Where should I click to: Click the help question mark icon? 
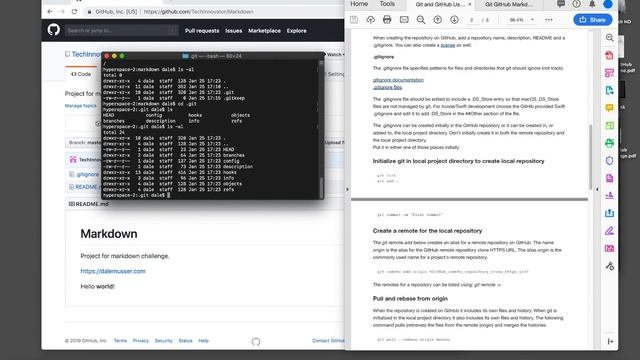click(x=576, y=4)
